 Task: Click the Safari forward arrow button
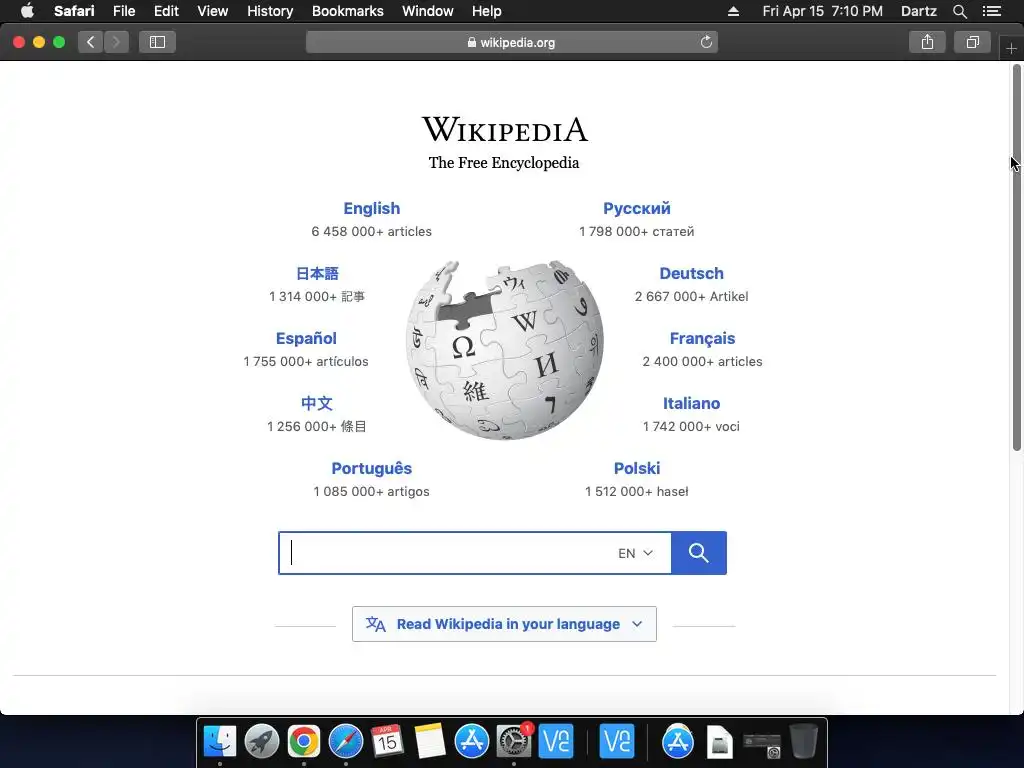pyautogui.click(x=116, y=42)
